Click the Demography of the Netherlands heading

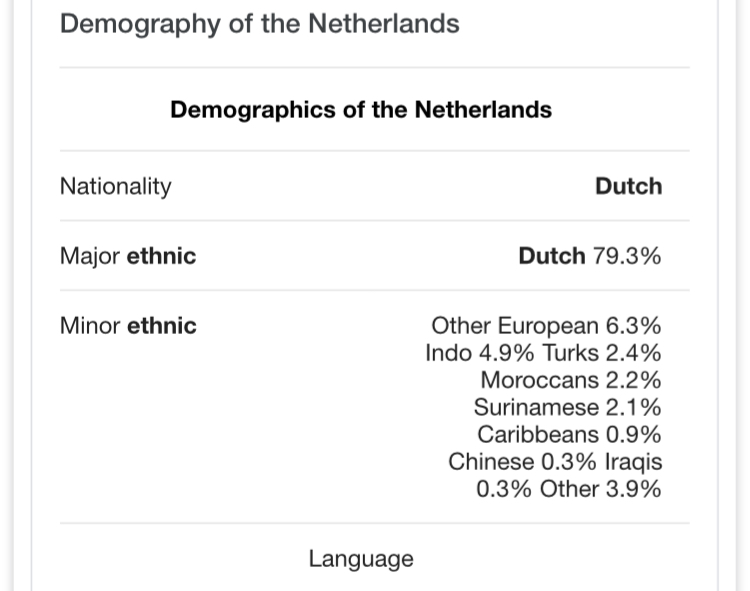(260, 24)
